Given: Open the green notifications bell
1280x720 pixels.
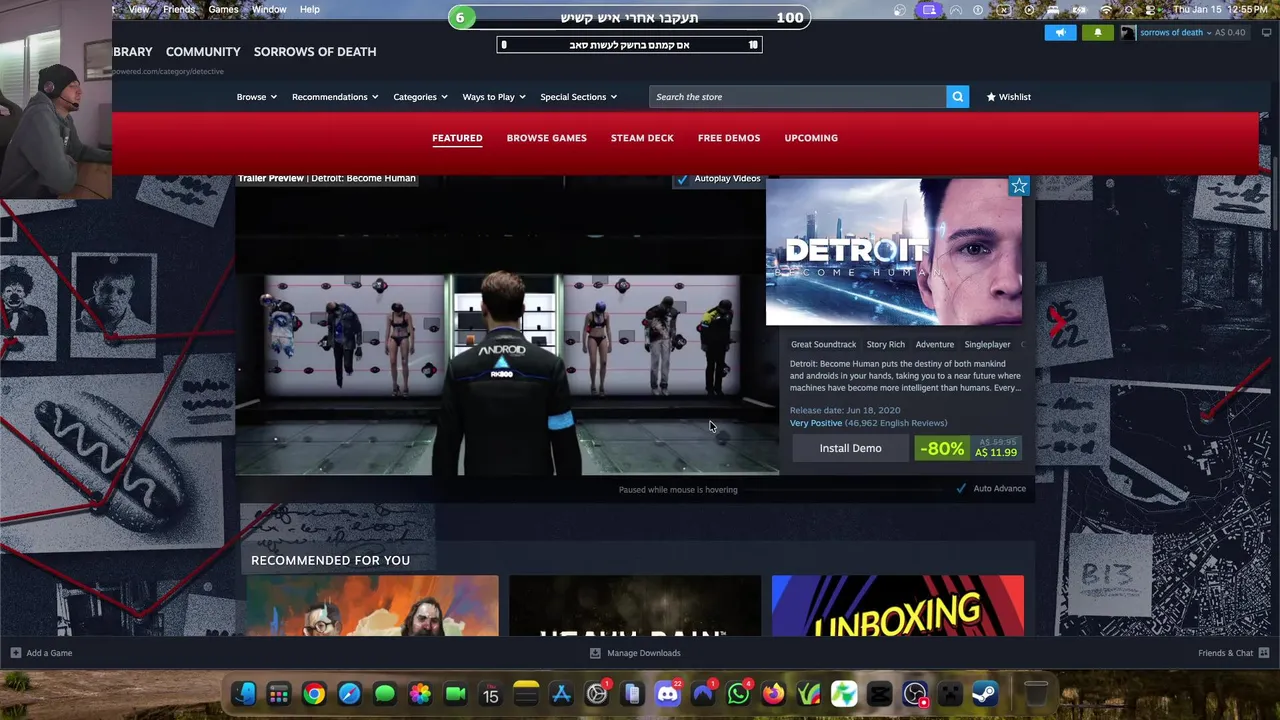Looking at the screenshot, I should point(1097,32).
